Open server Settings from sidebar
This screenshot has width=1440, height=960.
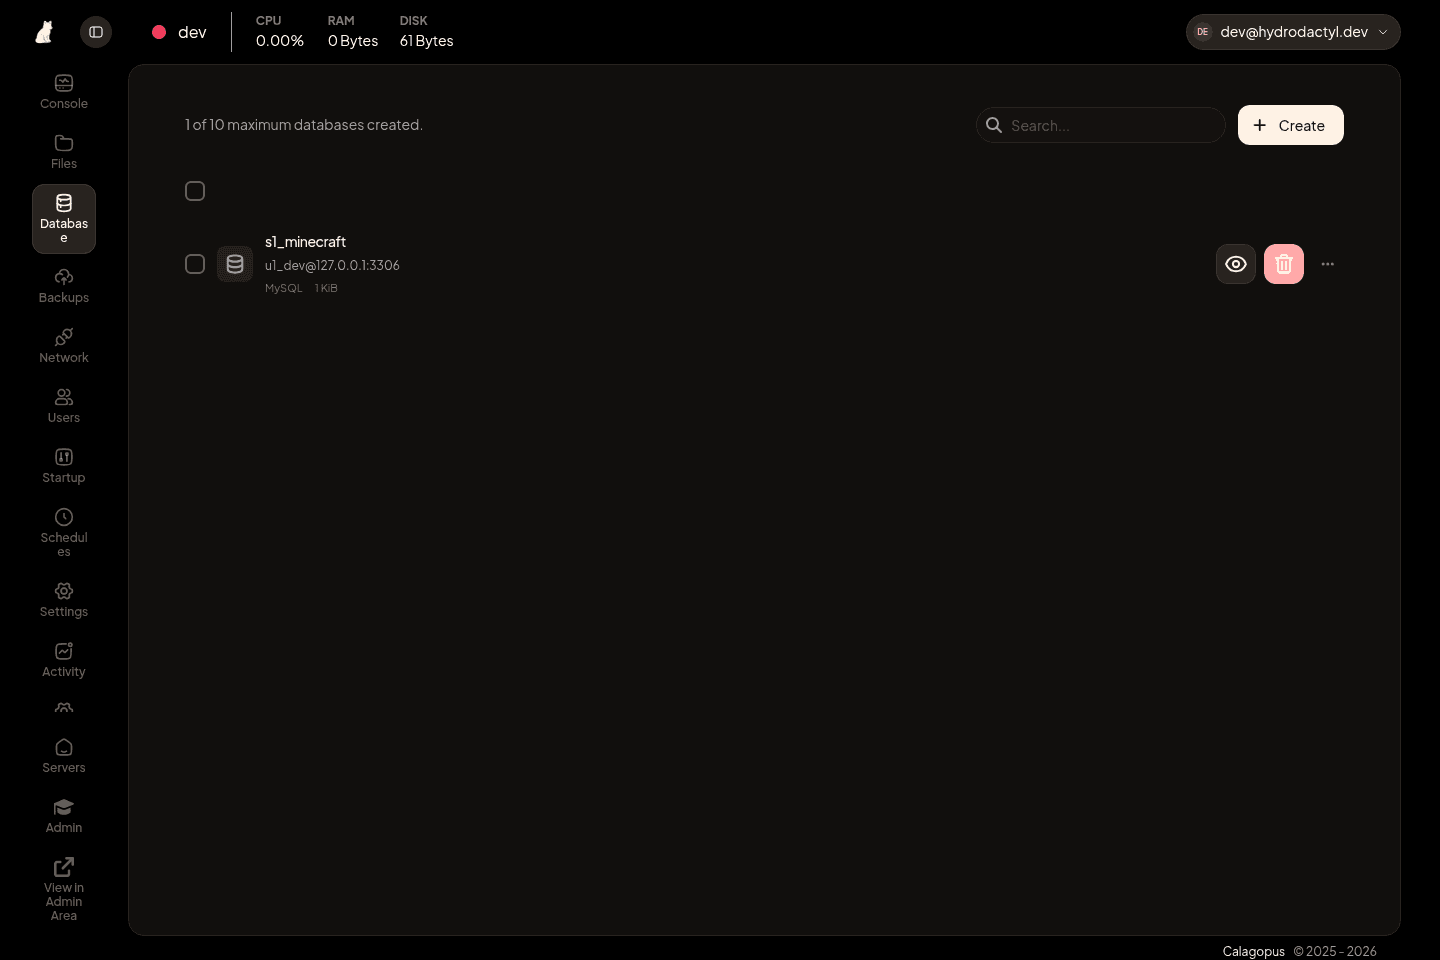coord(64,600)
